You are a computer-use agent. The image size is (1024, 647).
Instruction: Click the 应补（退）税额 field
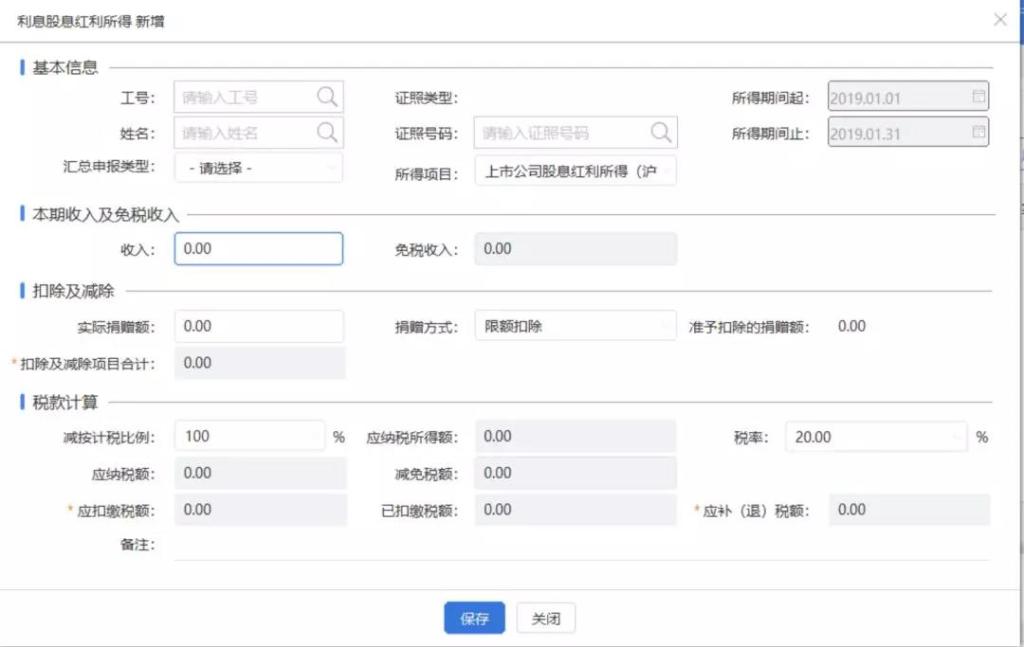(909, 510)
